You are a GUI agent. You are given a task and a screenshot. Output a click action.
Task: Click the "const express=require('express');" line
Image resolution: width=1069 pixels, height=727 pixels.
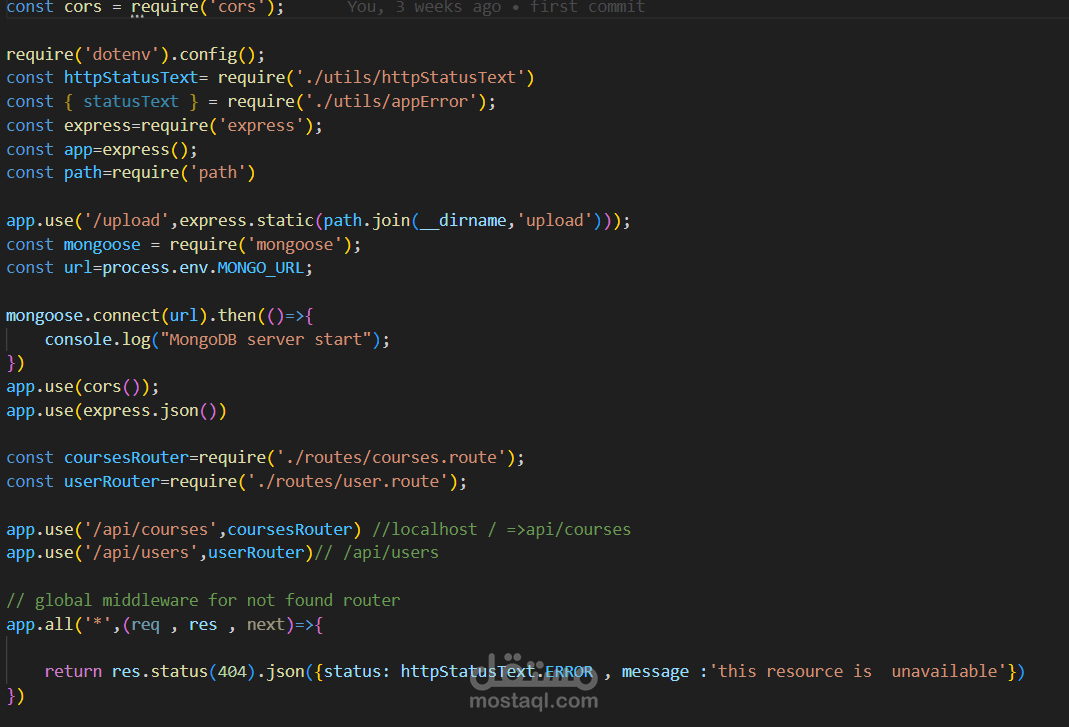pos(164,125)
